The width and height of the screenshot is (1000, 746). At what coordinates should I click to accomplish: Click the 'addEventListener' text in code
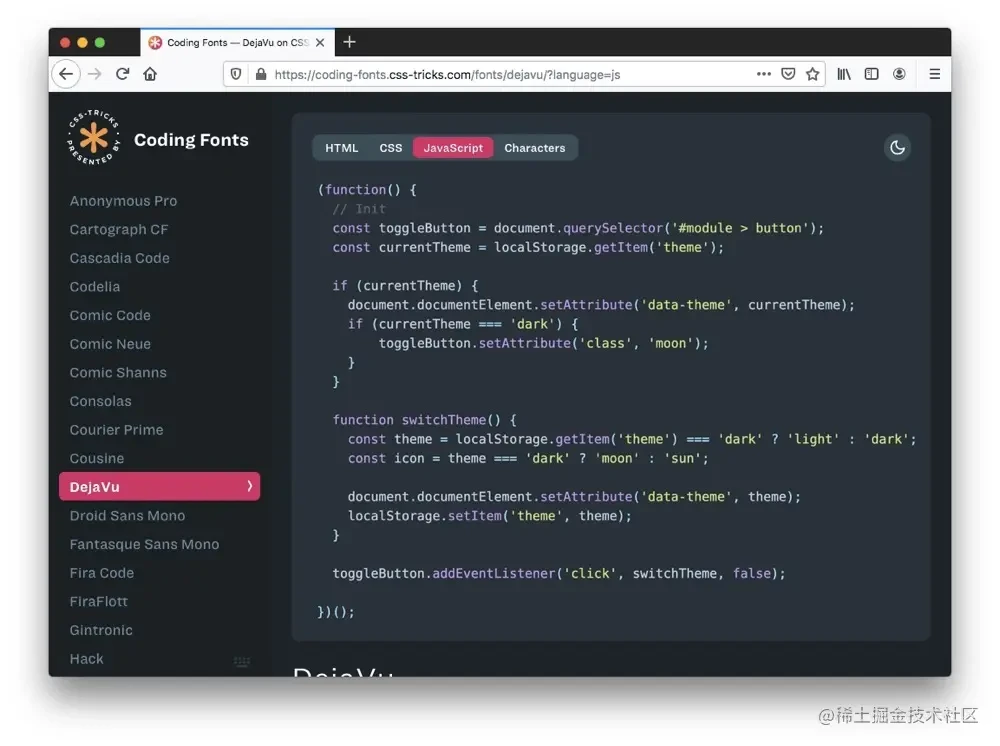point(494,574)
